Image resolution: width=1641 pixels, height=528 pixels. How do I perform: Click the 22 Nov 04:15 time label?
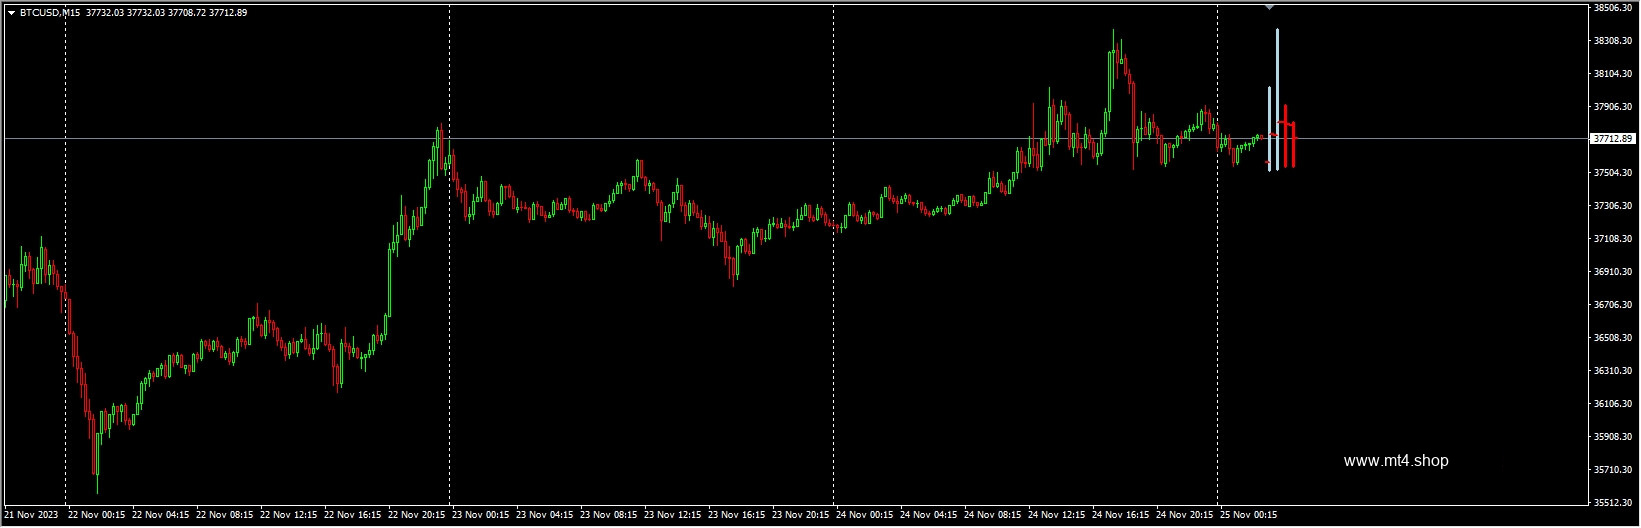click(160, 516)
